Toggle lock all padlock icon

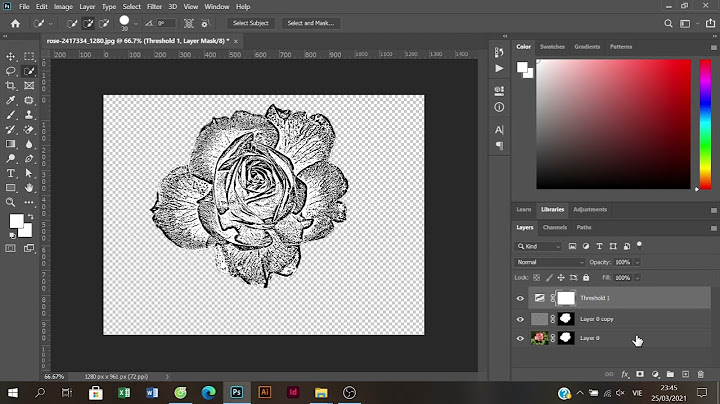coord(586,278)
